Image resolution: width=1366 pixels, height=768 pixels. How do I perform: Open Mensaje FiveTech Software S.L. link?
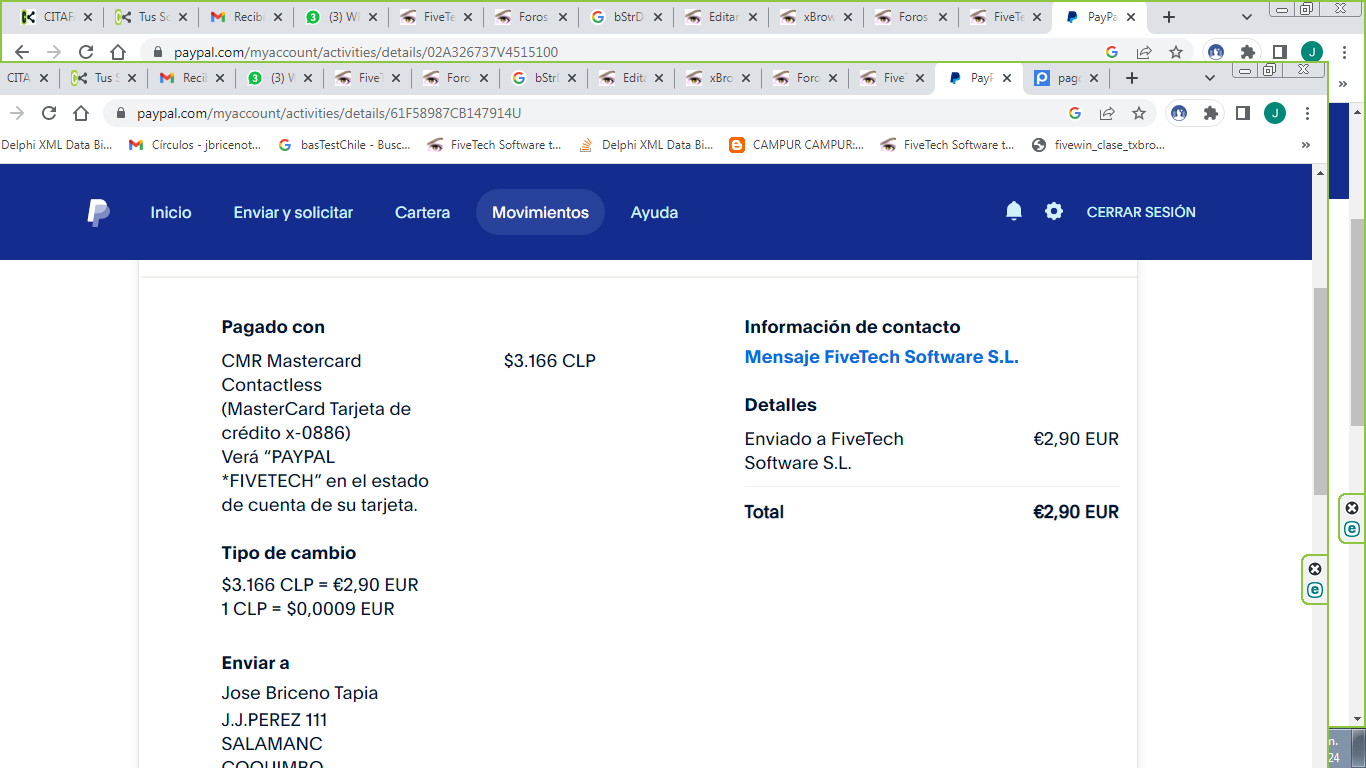tap(881, 357)
